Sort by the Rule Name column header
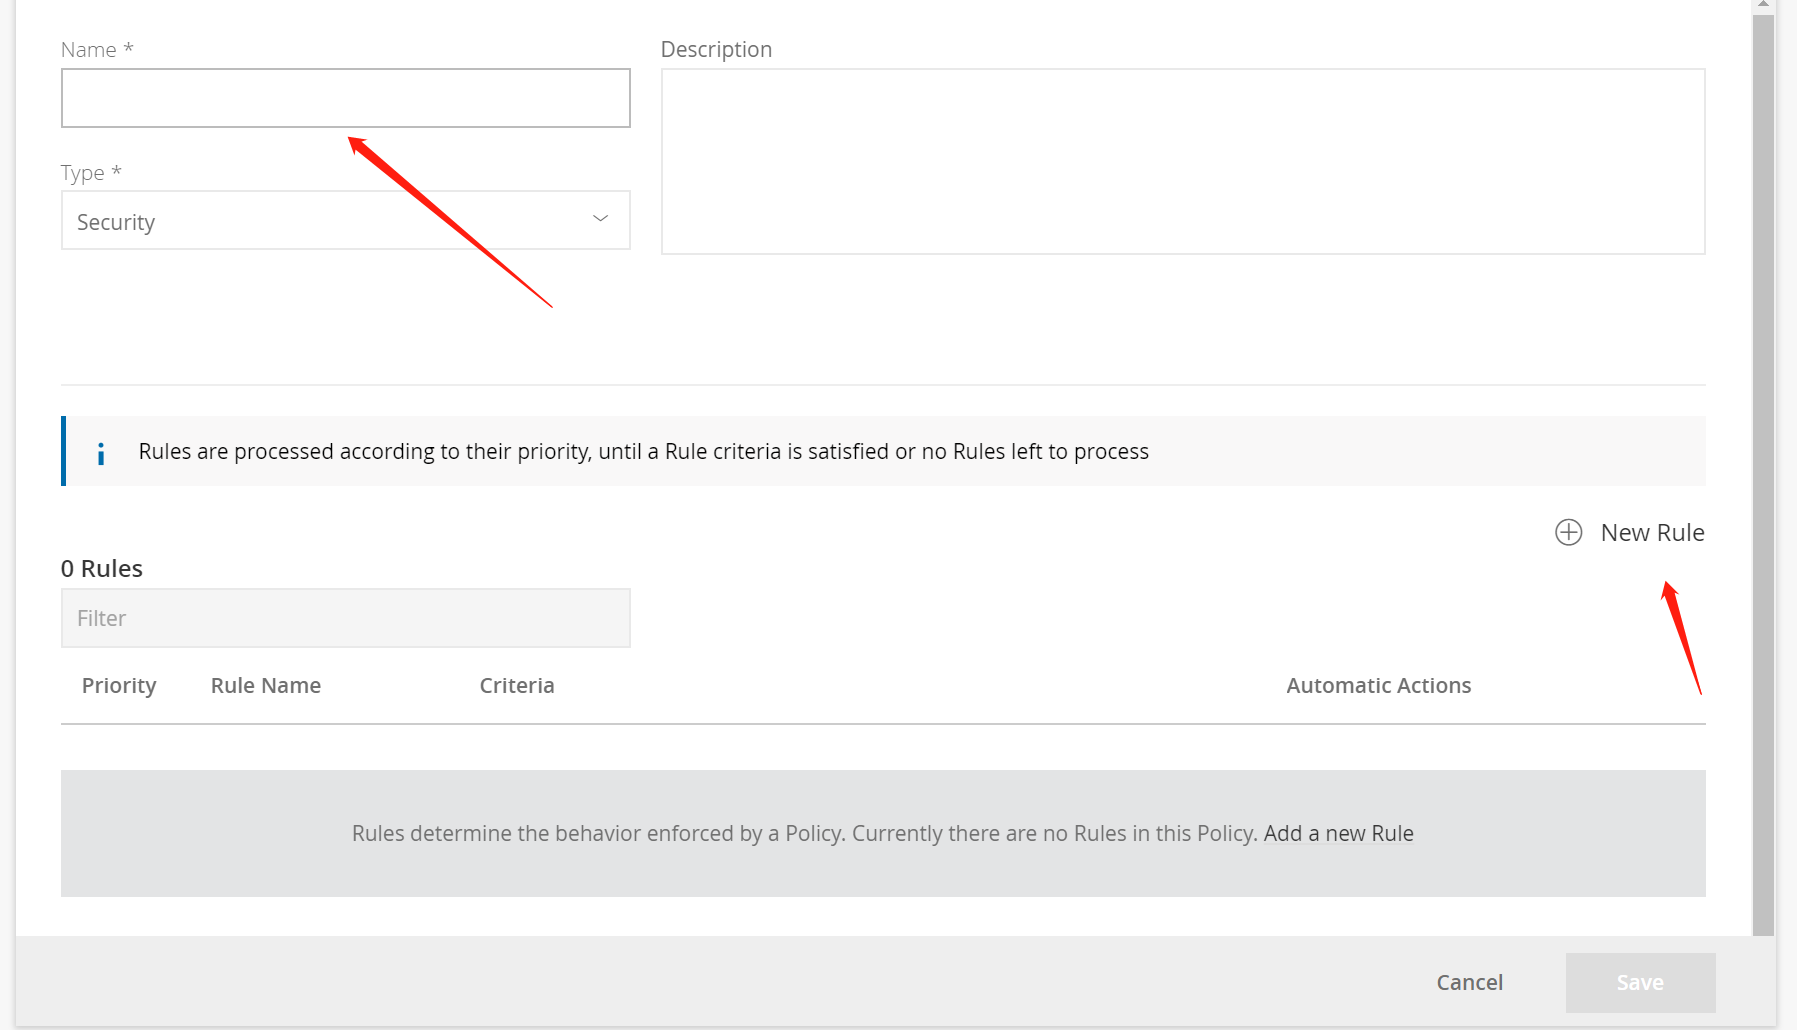Screen dimensions: 1797x1030 tap(266, 686)
